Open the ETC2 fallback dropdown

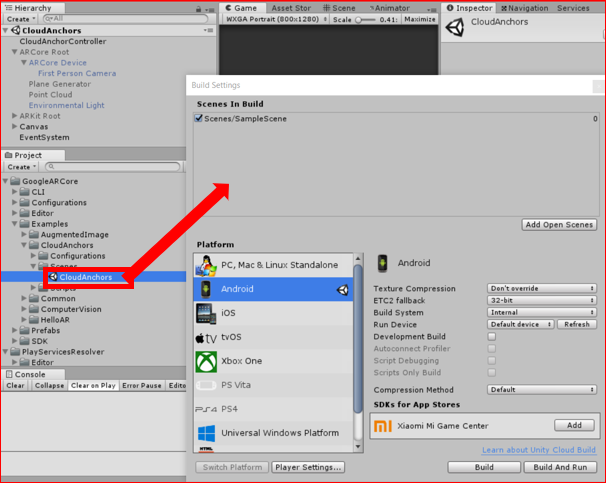click(542, 300)
